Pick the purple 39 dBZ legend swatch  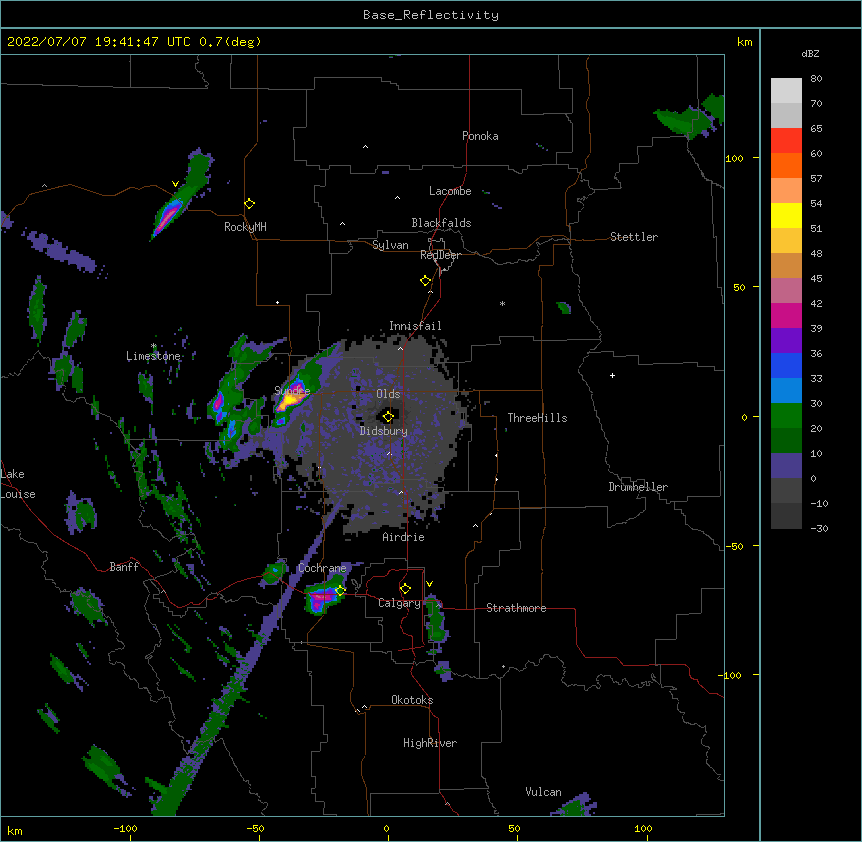click(x=786, y=341)
